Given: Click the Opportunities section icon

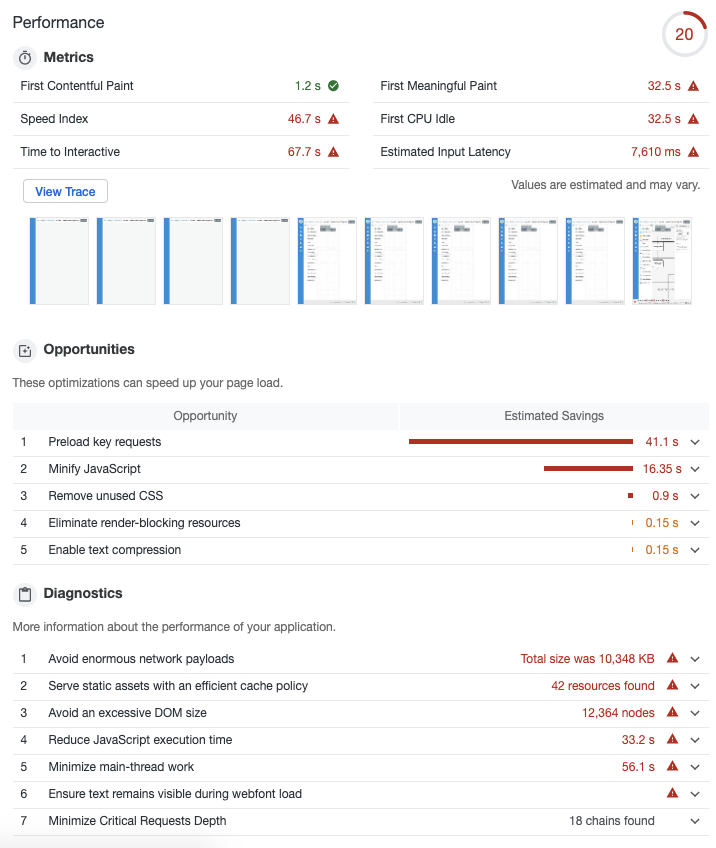Looking at the screenshot, I should coord(24,349).
